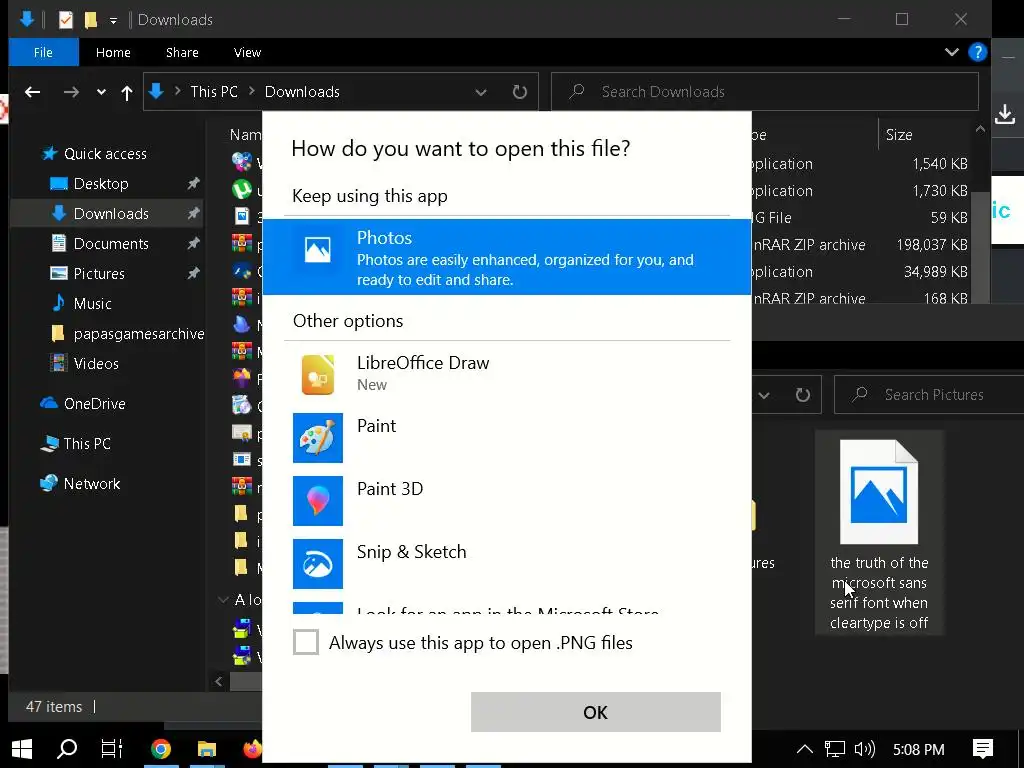Click This PC in address breadcrumb

214,91
